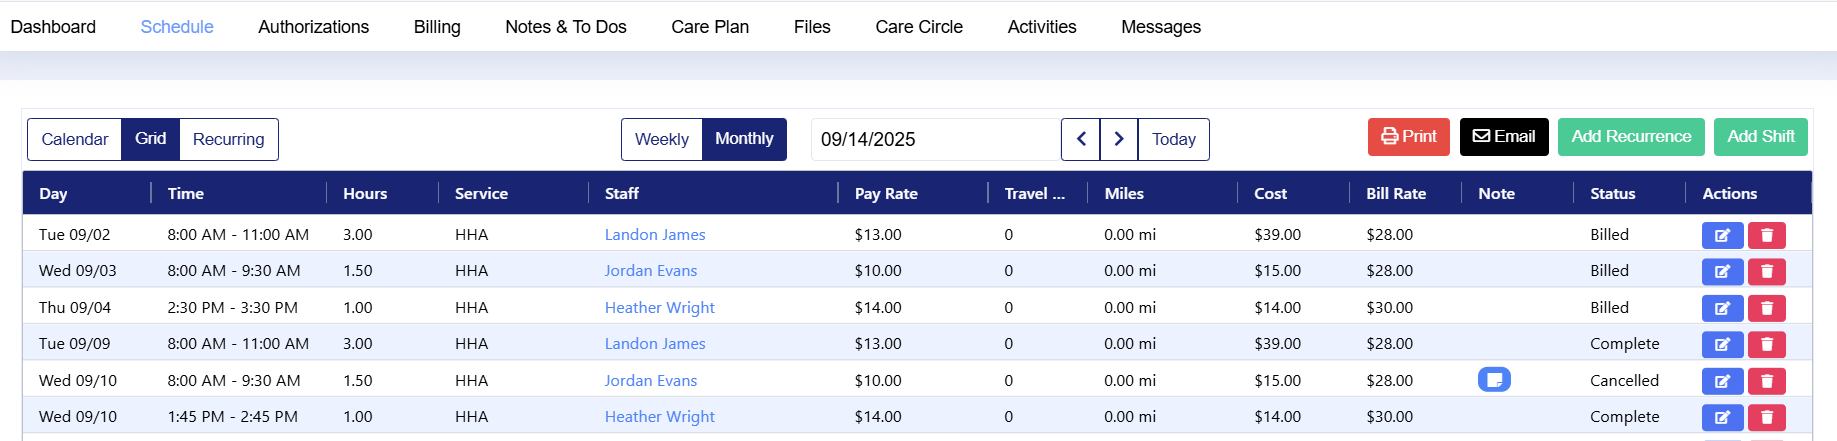Open Heather Wright's staff link on 09/04
1837x441 pixels.
(659, 308)
